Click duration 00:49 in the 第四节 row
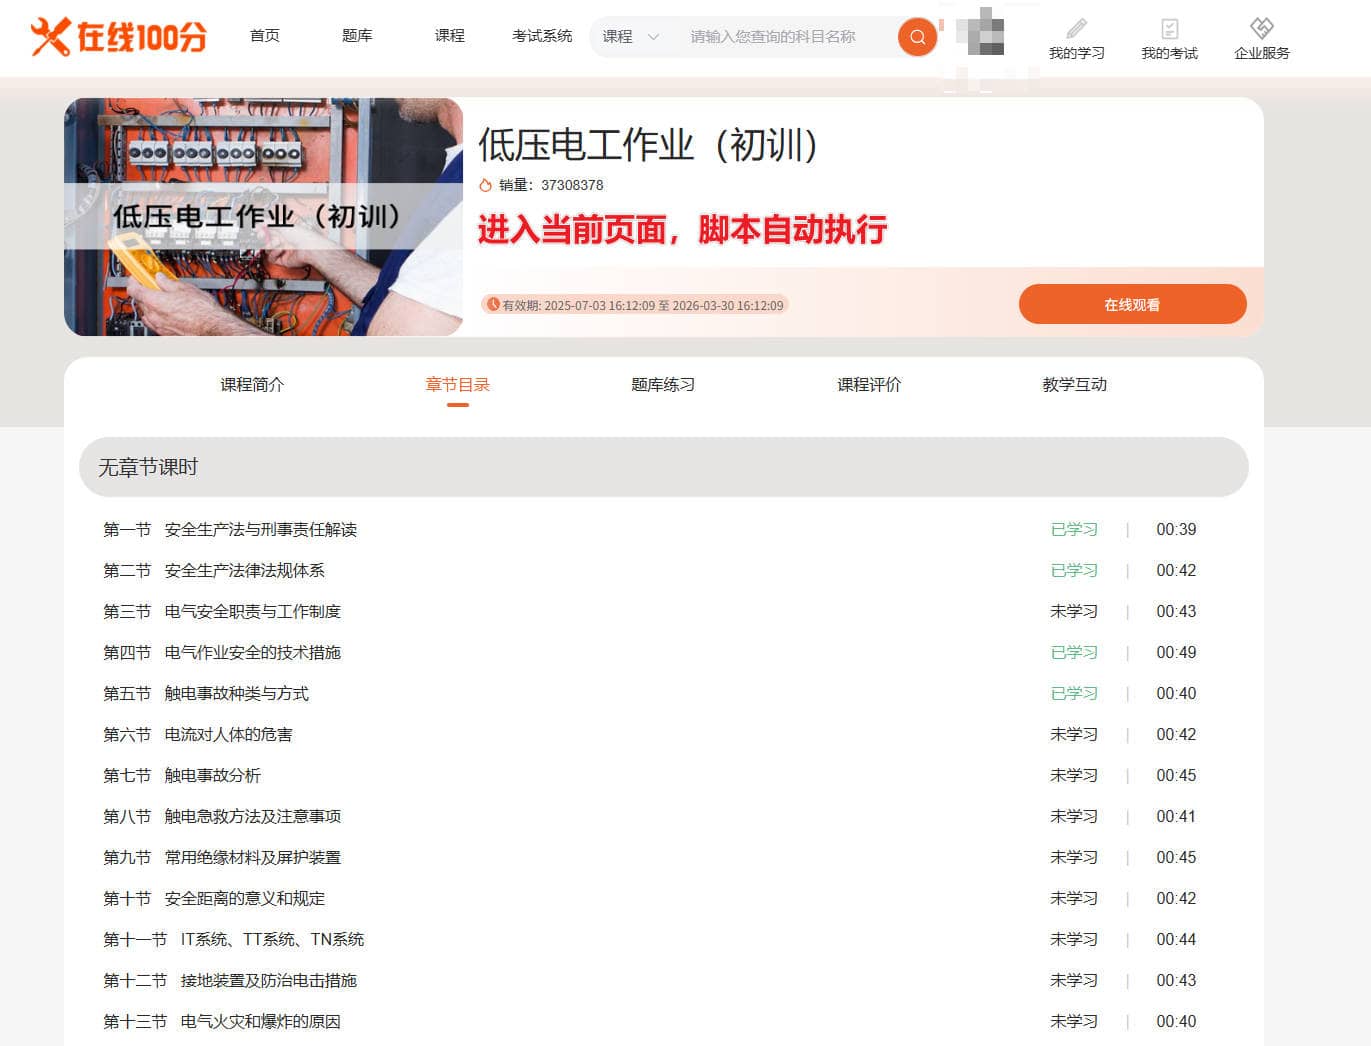Screen dimensions: 1371x1046 pyautogui.click(x=1176, y=653)
